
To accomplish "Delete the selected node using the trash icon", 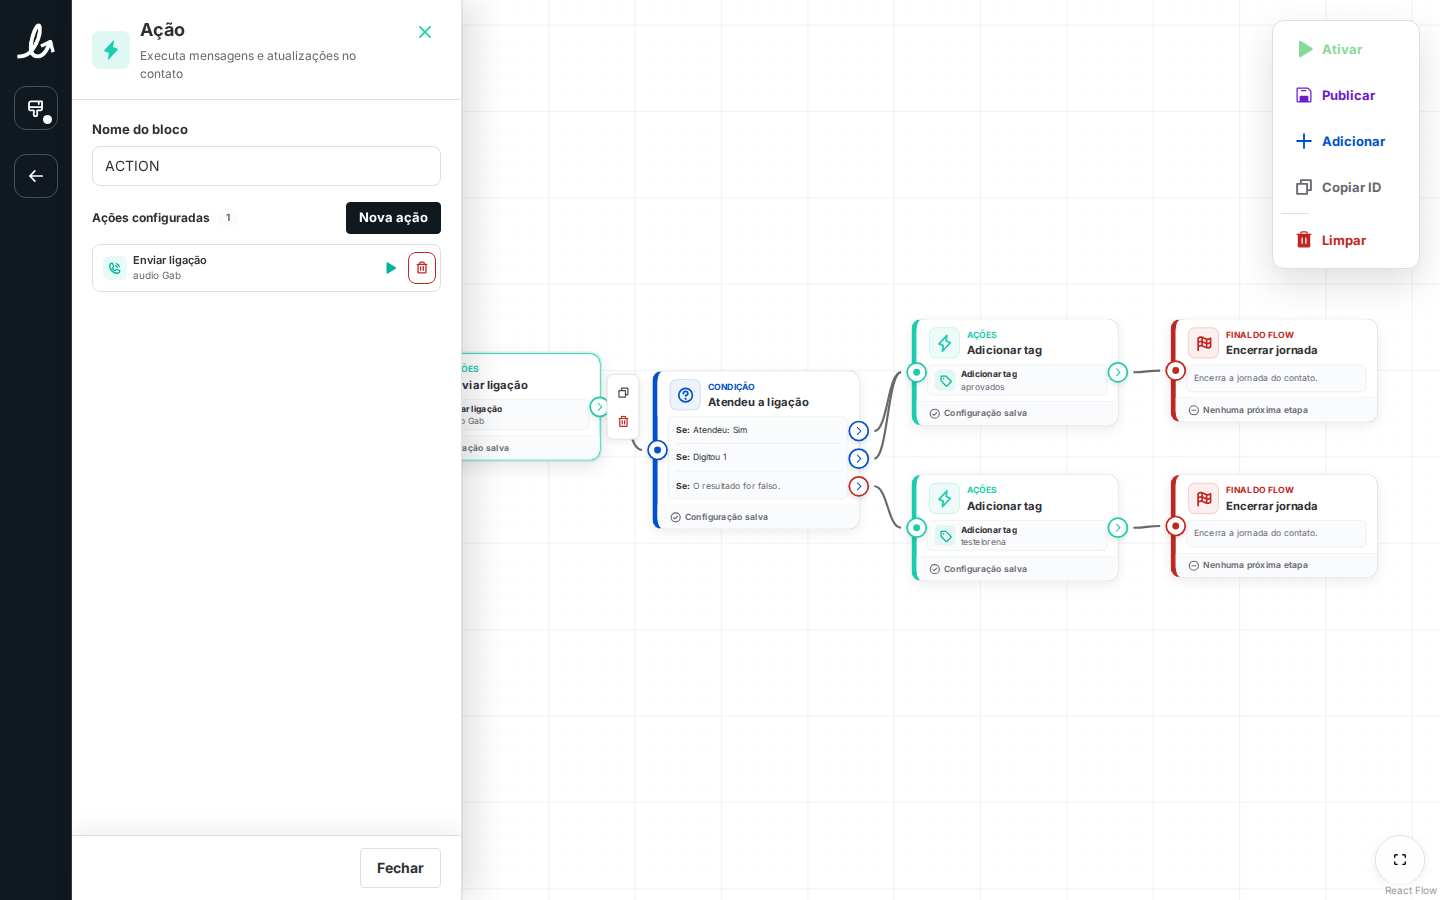I will 623,421.
